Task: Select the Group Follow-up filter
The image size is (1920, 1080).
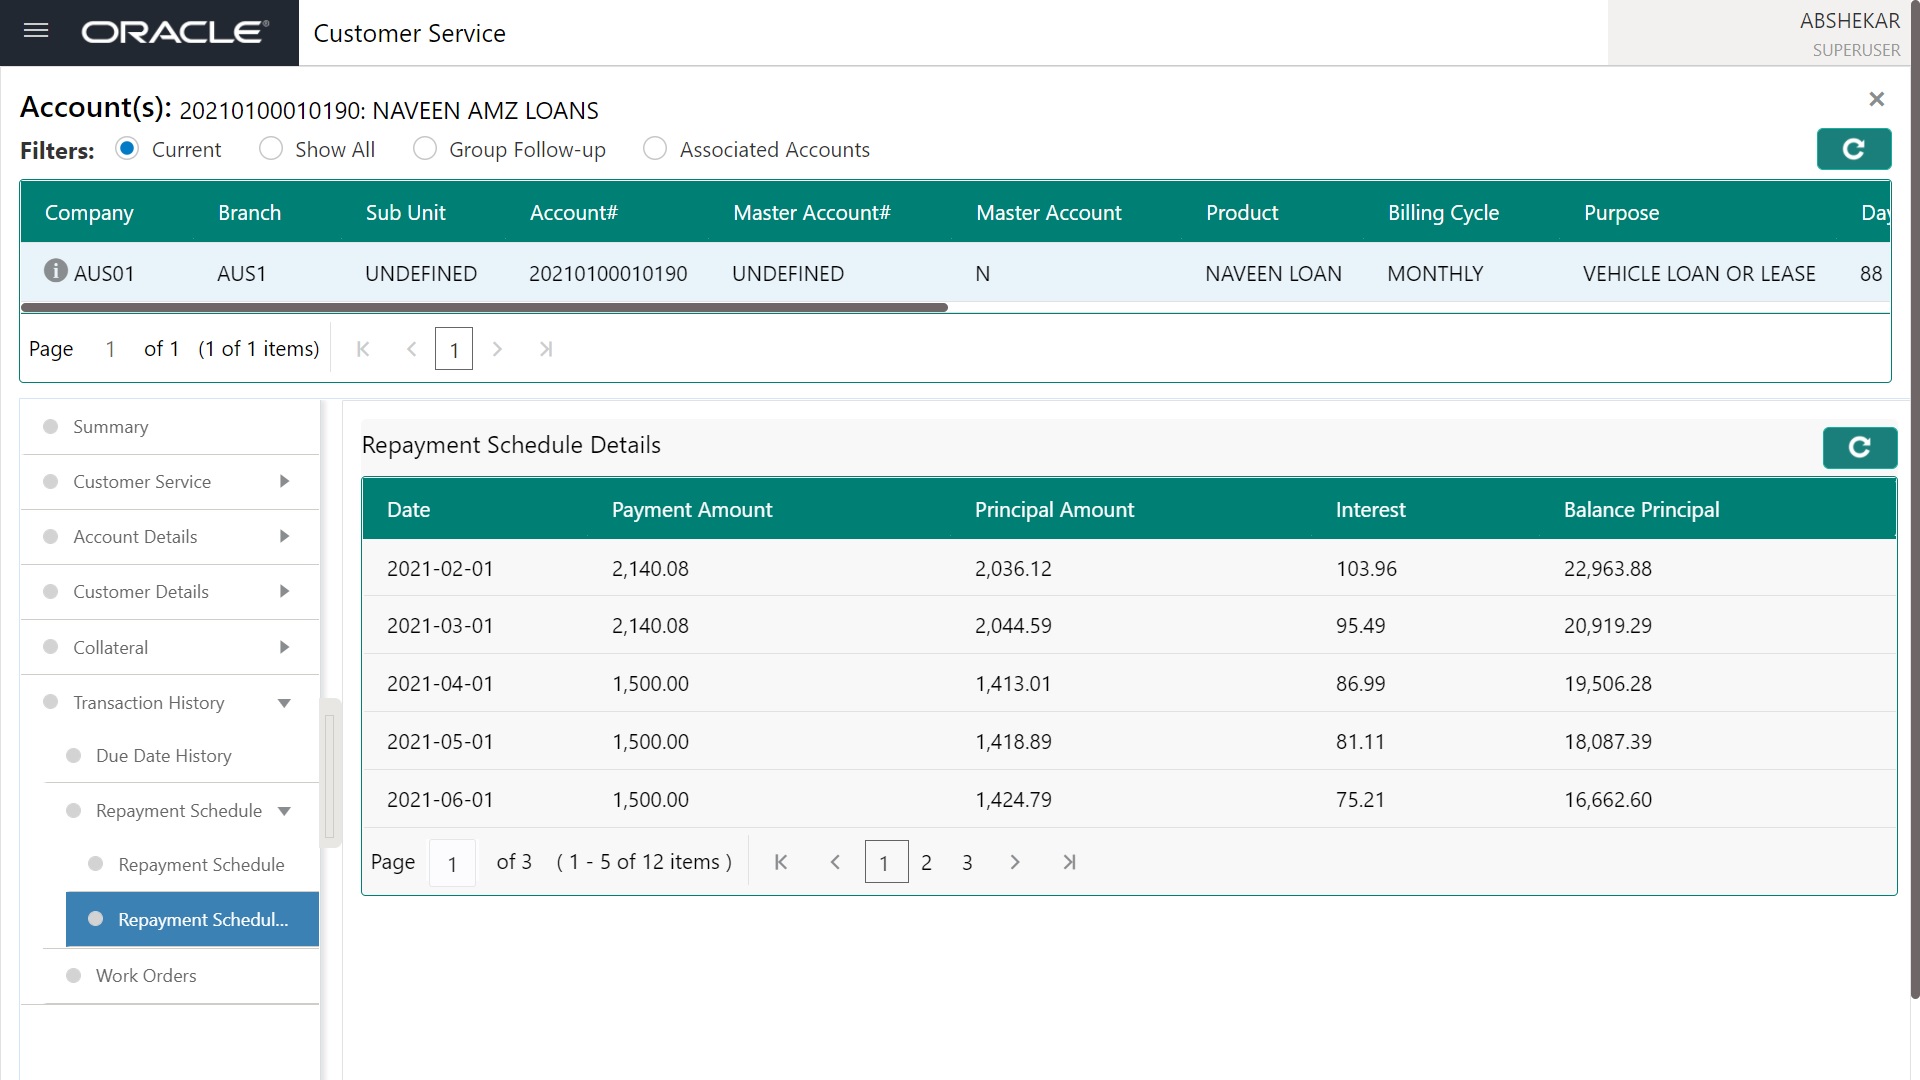Action: [425, 149]
